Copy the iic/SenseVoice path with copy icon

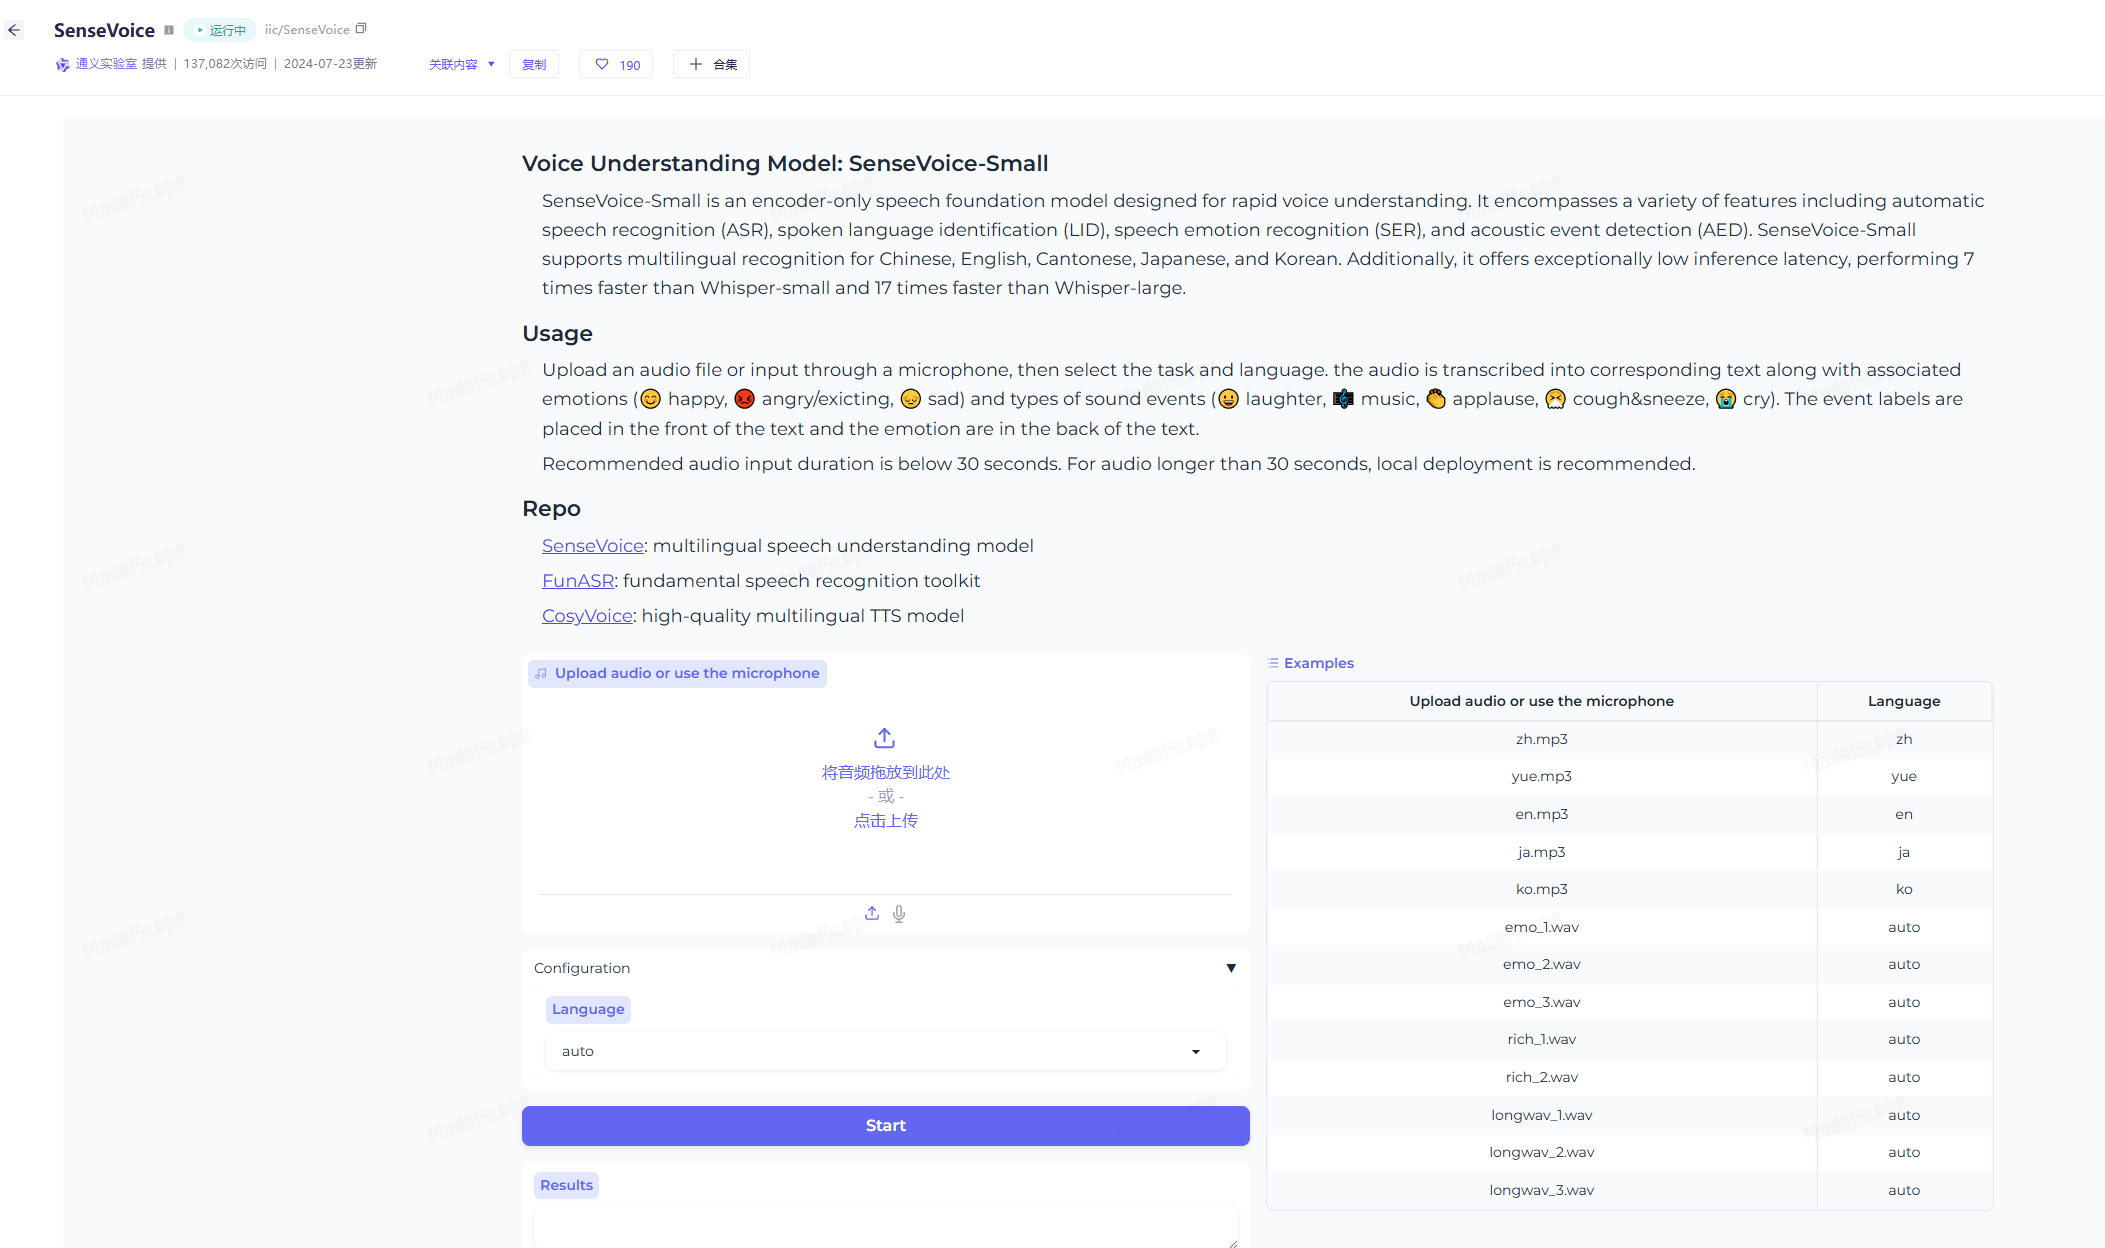[x=361, y=29]
